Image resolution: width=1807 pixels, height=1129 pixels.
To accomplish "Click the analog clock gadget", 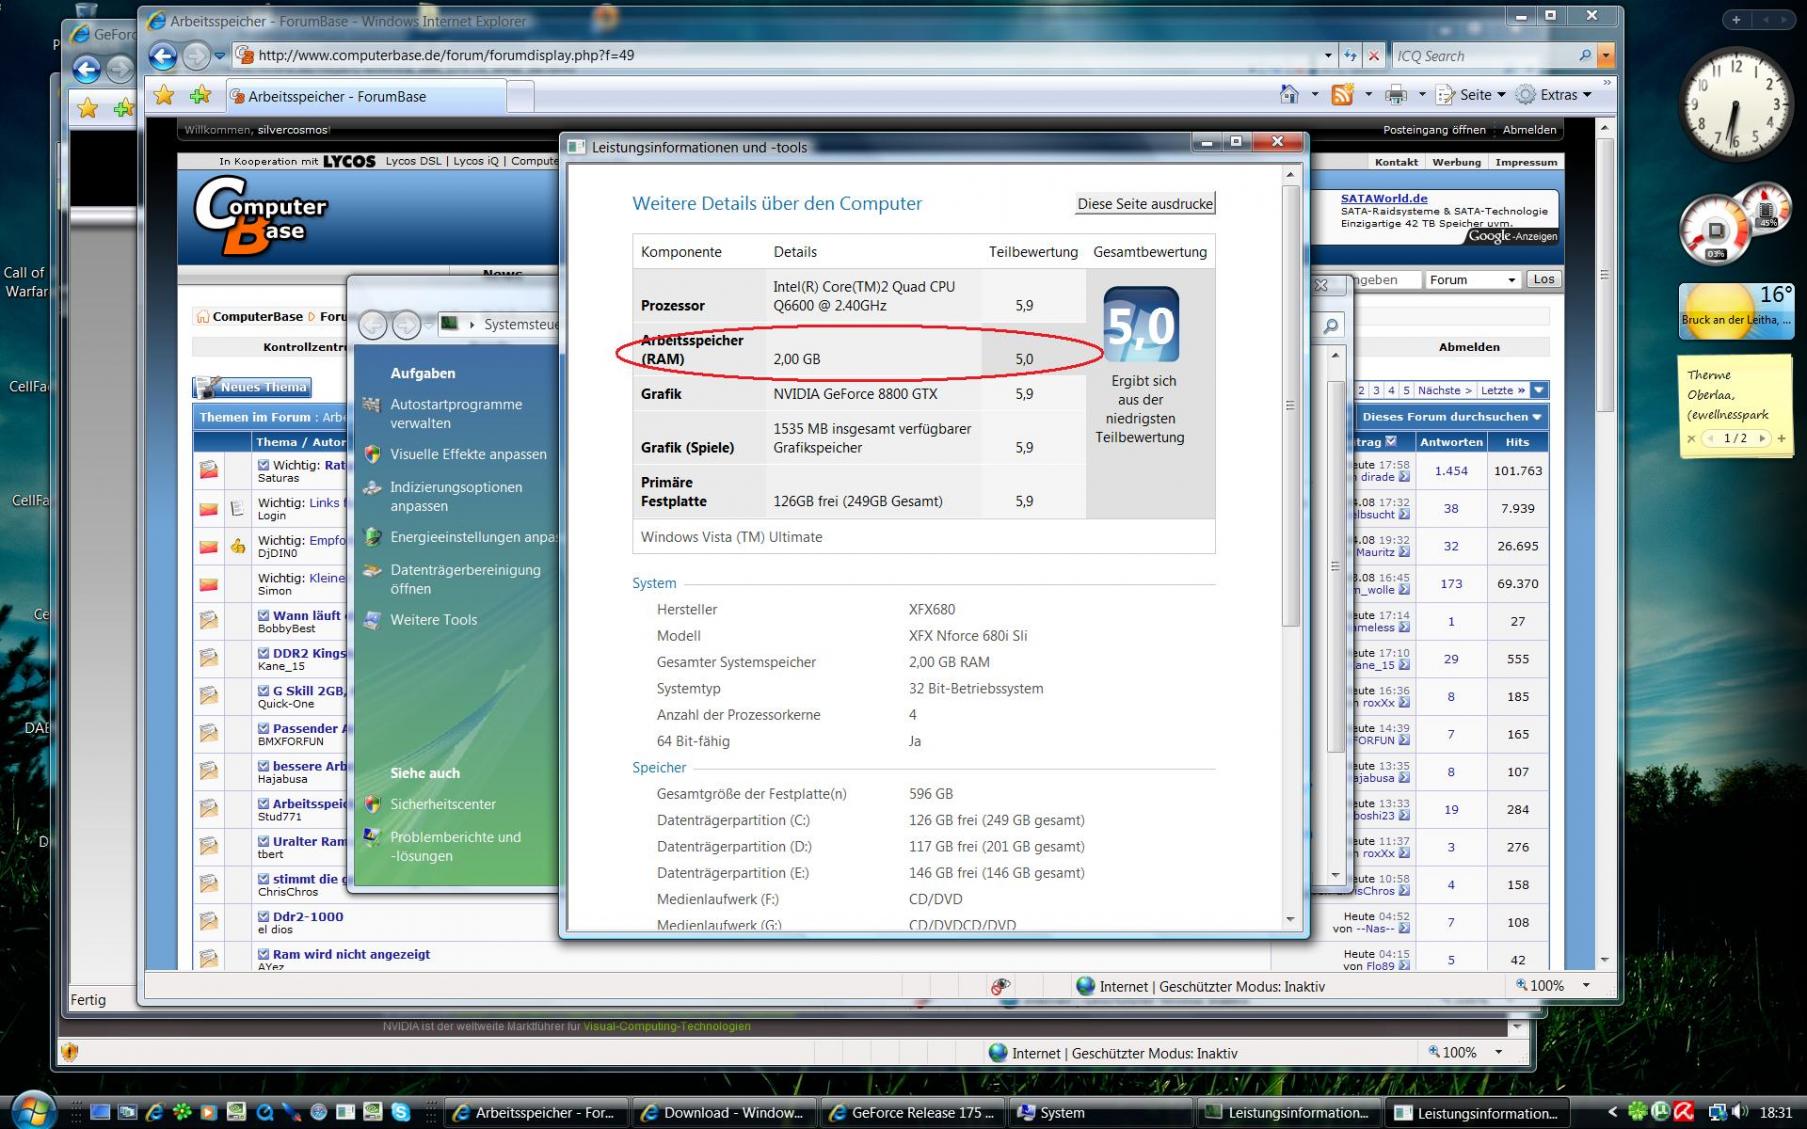I will pos(1736,104).
